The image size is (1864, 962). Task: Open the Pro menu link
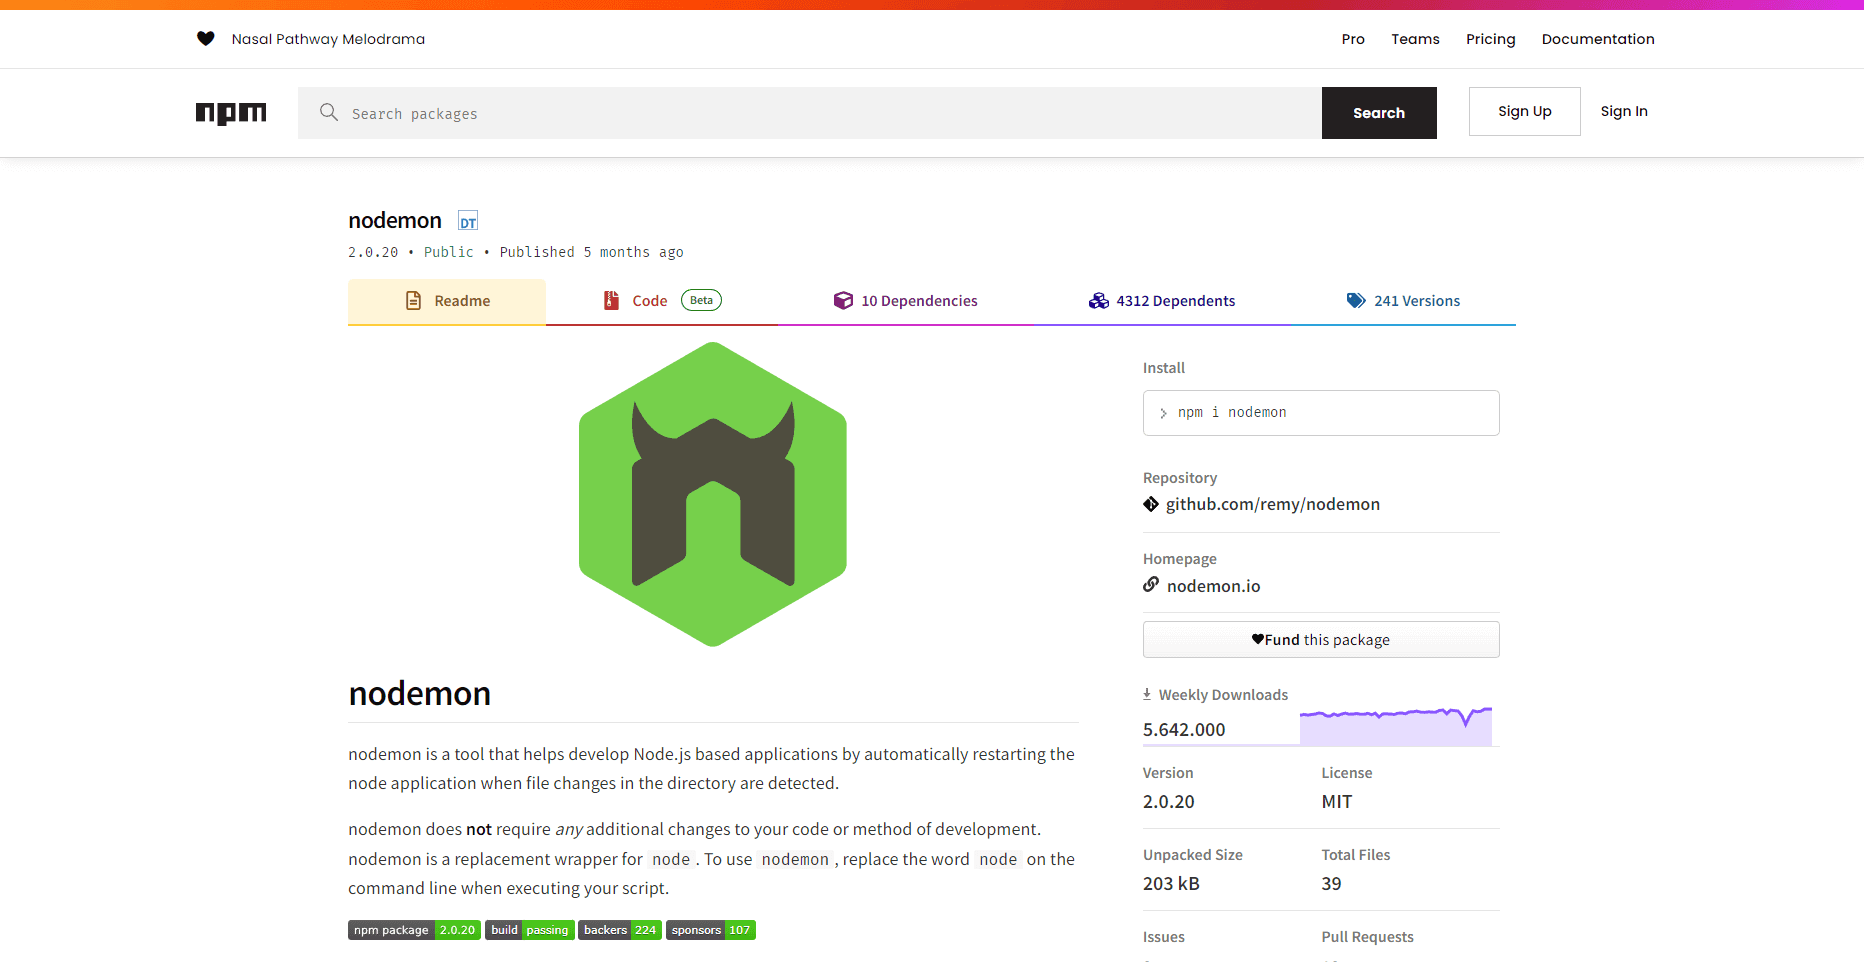pyautogui.click(x=1353, y=39)
